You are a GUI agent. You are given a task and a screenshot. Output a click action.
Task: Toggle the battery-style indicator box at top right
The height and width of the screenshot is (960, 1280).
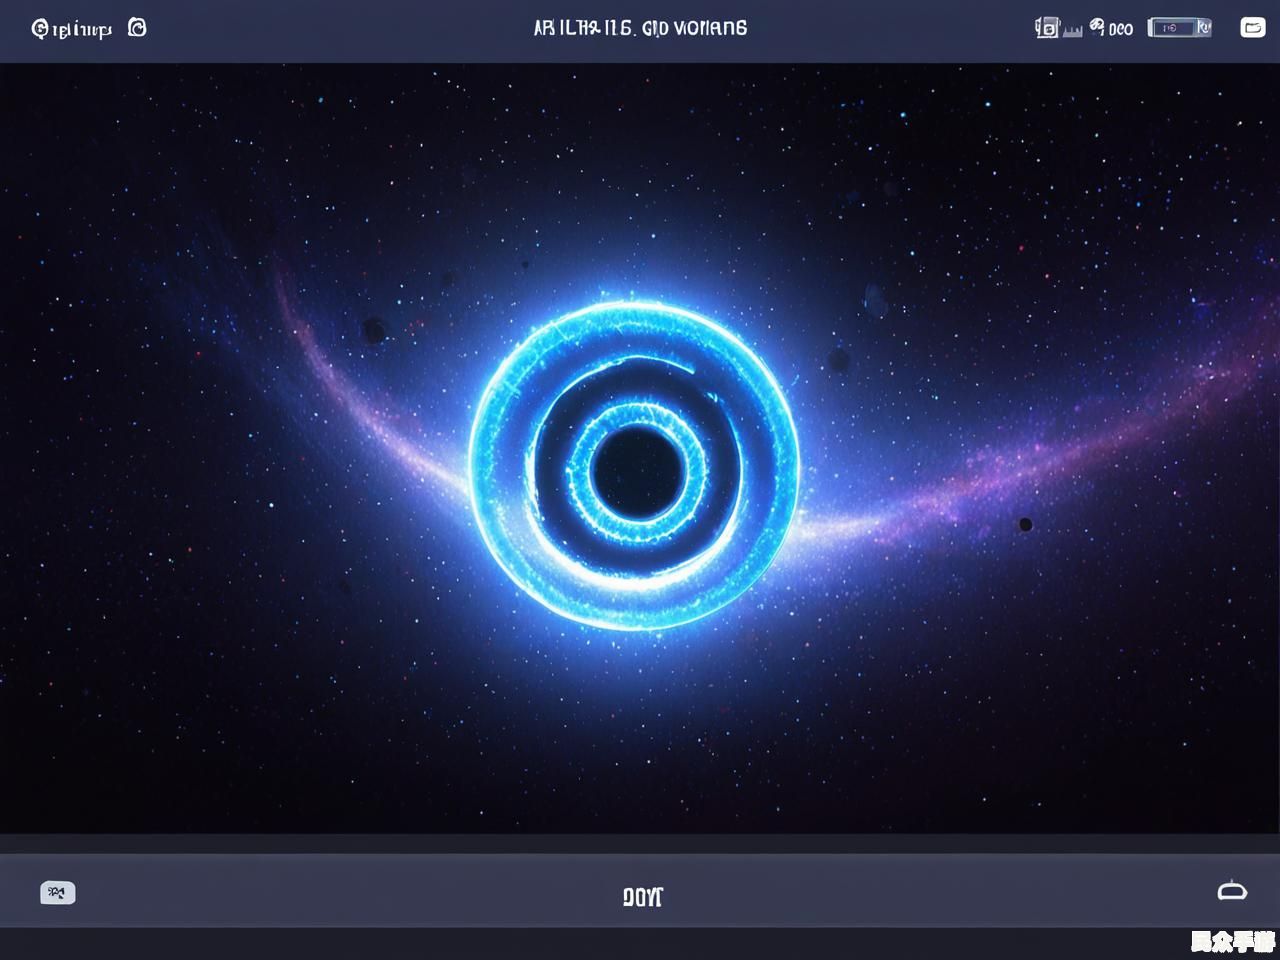pos(1179,28)
